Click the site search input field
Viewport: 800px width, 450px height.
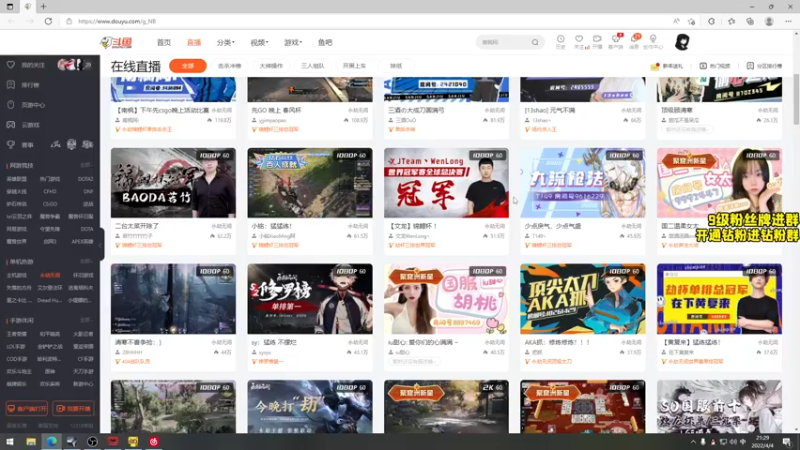pyautogui.click(x=504, y=42)
